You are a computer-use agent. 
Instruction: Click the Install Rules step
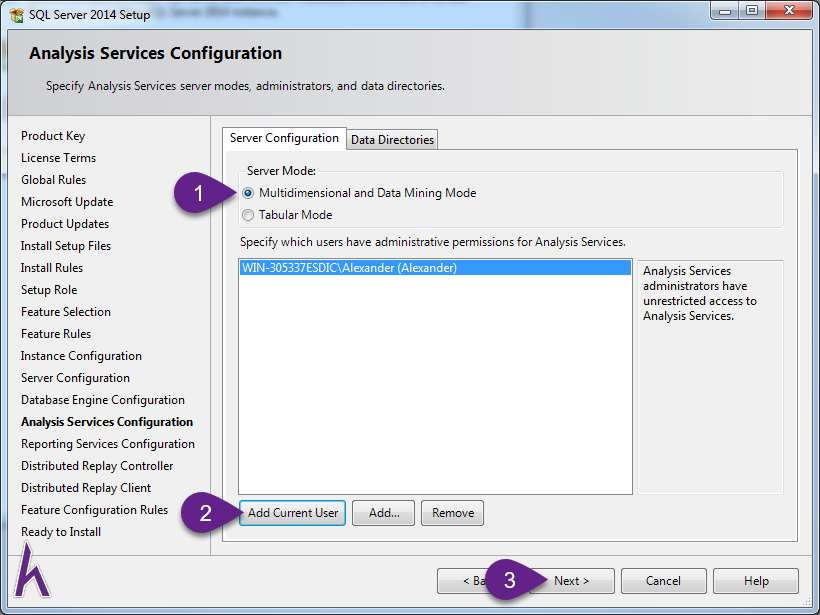tap(52, 268)
